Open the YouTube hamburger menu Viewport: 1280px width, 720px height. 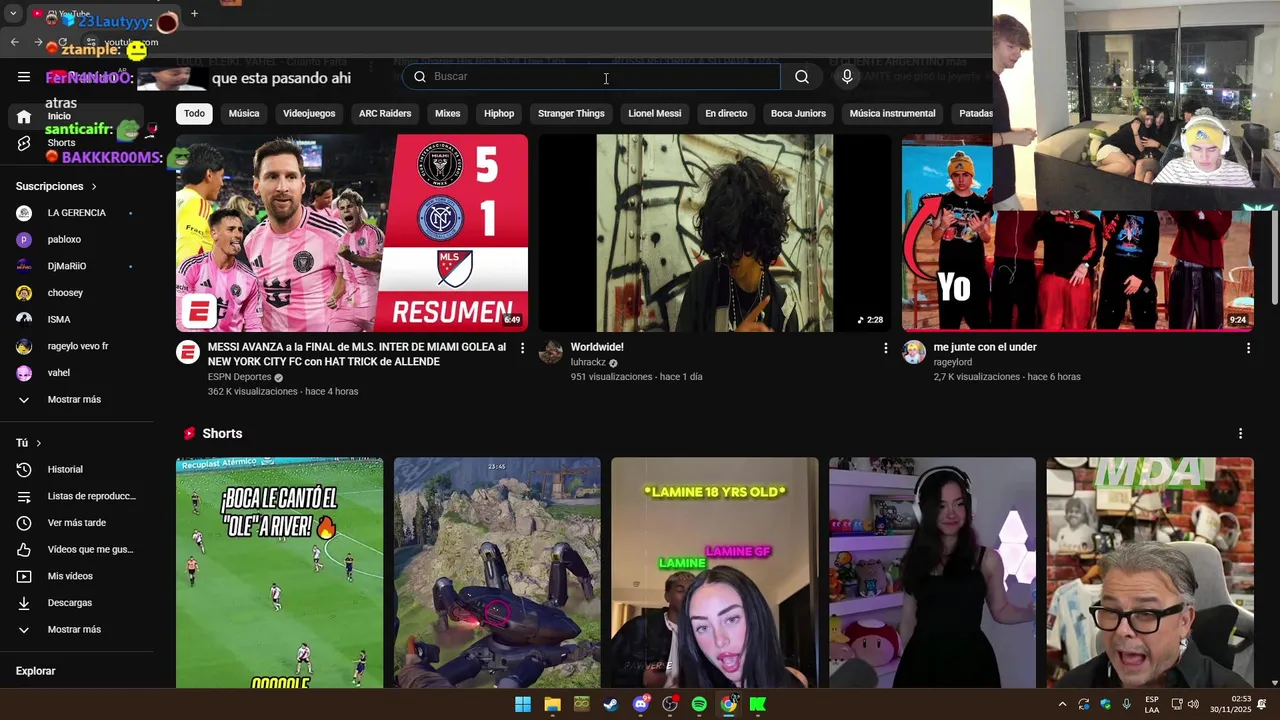pos(24,77)
